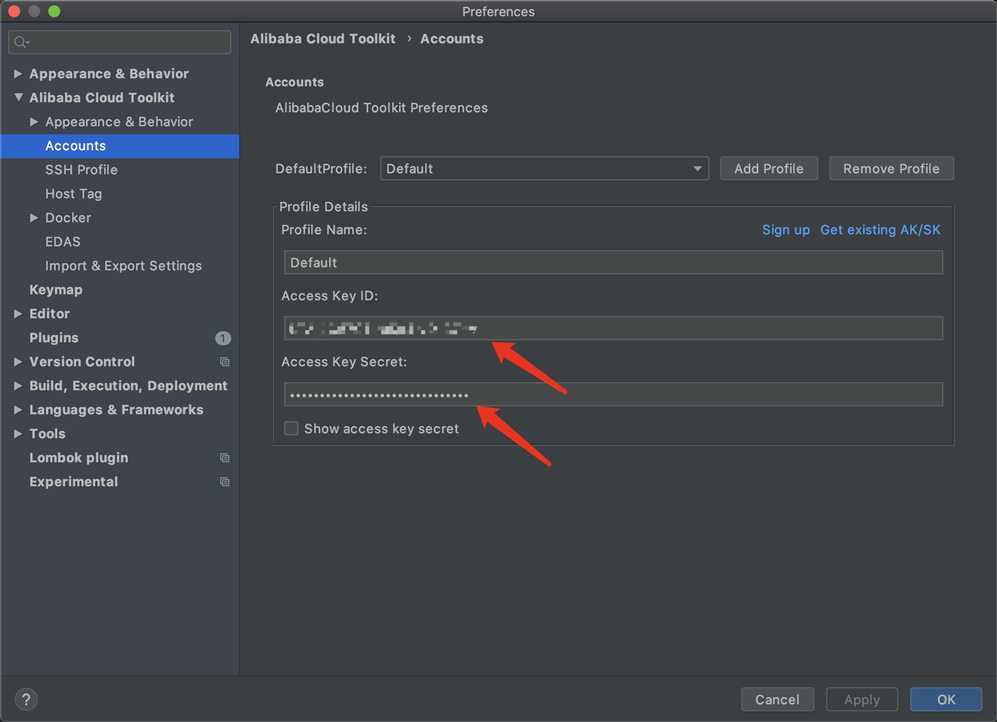Expand the Editor section

coord(18,313)
